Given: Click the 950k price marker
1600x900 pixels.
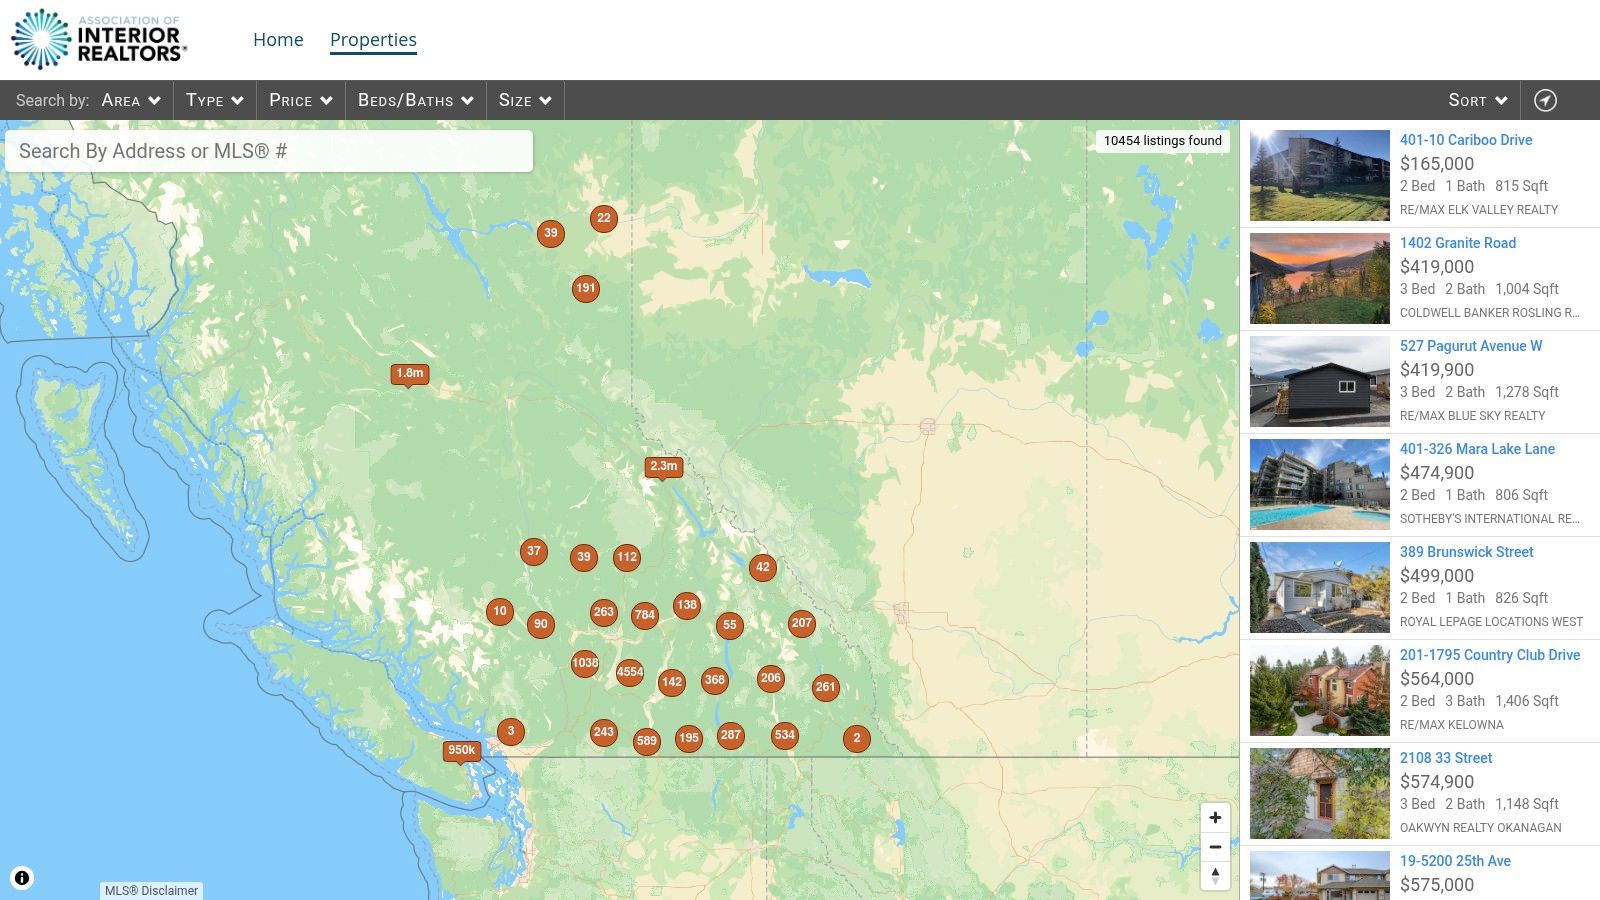Looking at the screenshot, I should (x=461, y=750).
